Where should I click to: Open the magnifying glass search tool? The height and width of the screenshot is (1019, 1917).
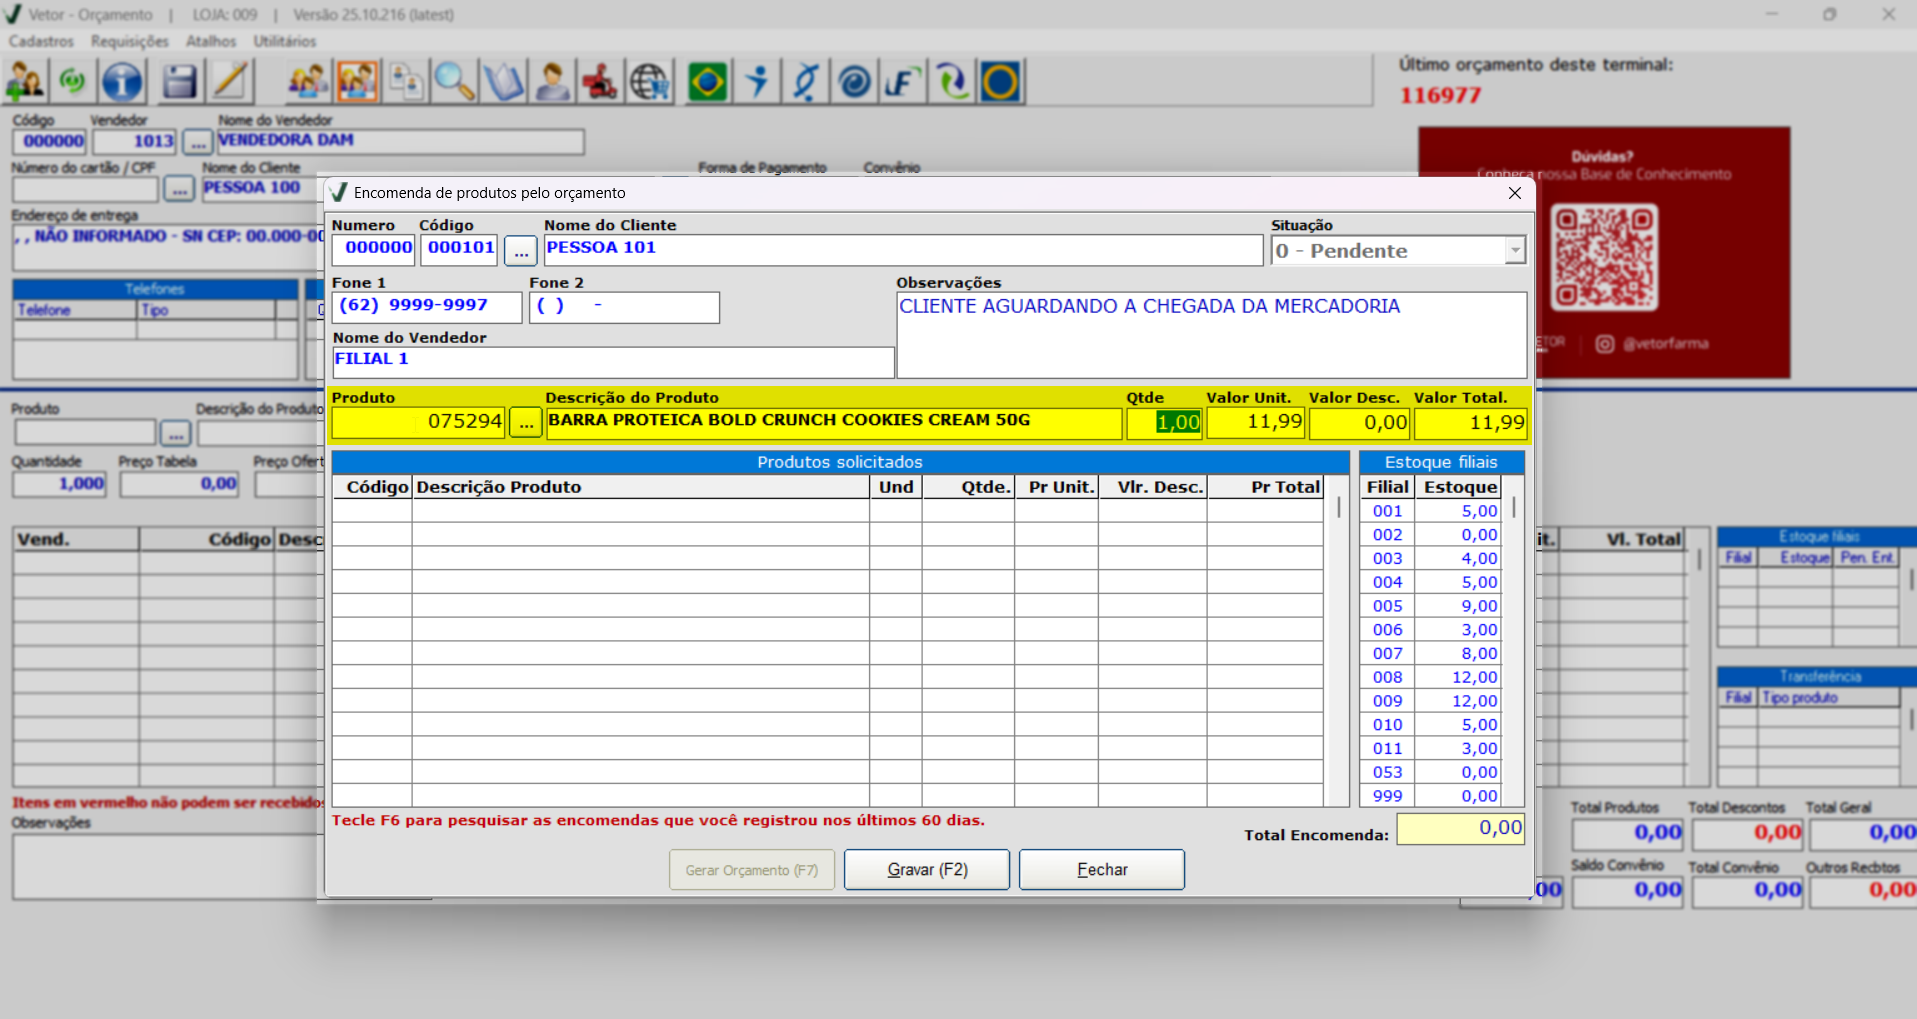[x=454, y=82]
